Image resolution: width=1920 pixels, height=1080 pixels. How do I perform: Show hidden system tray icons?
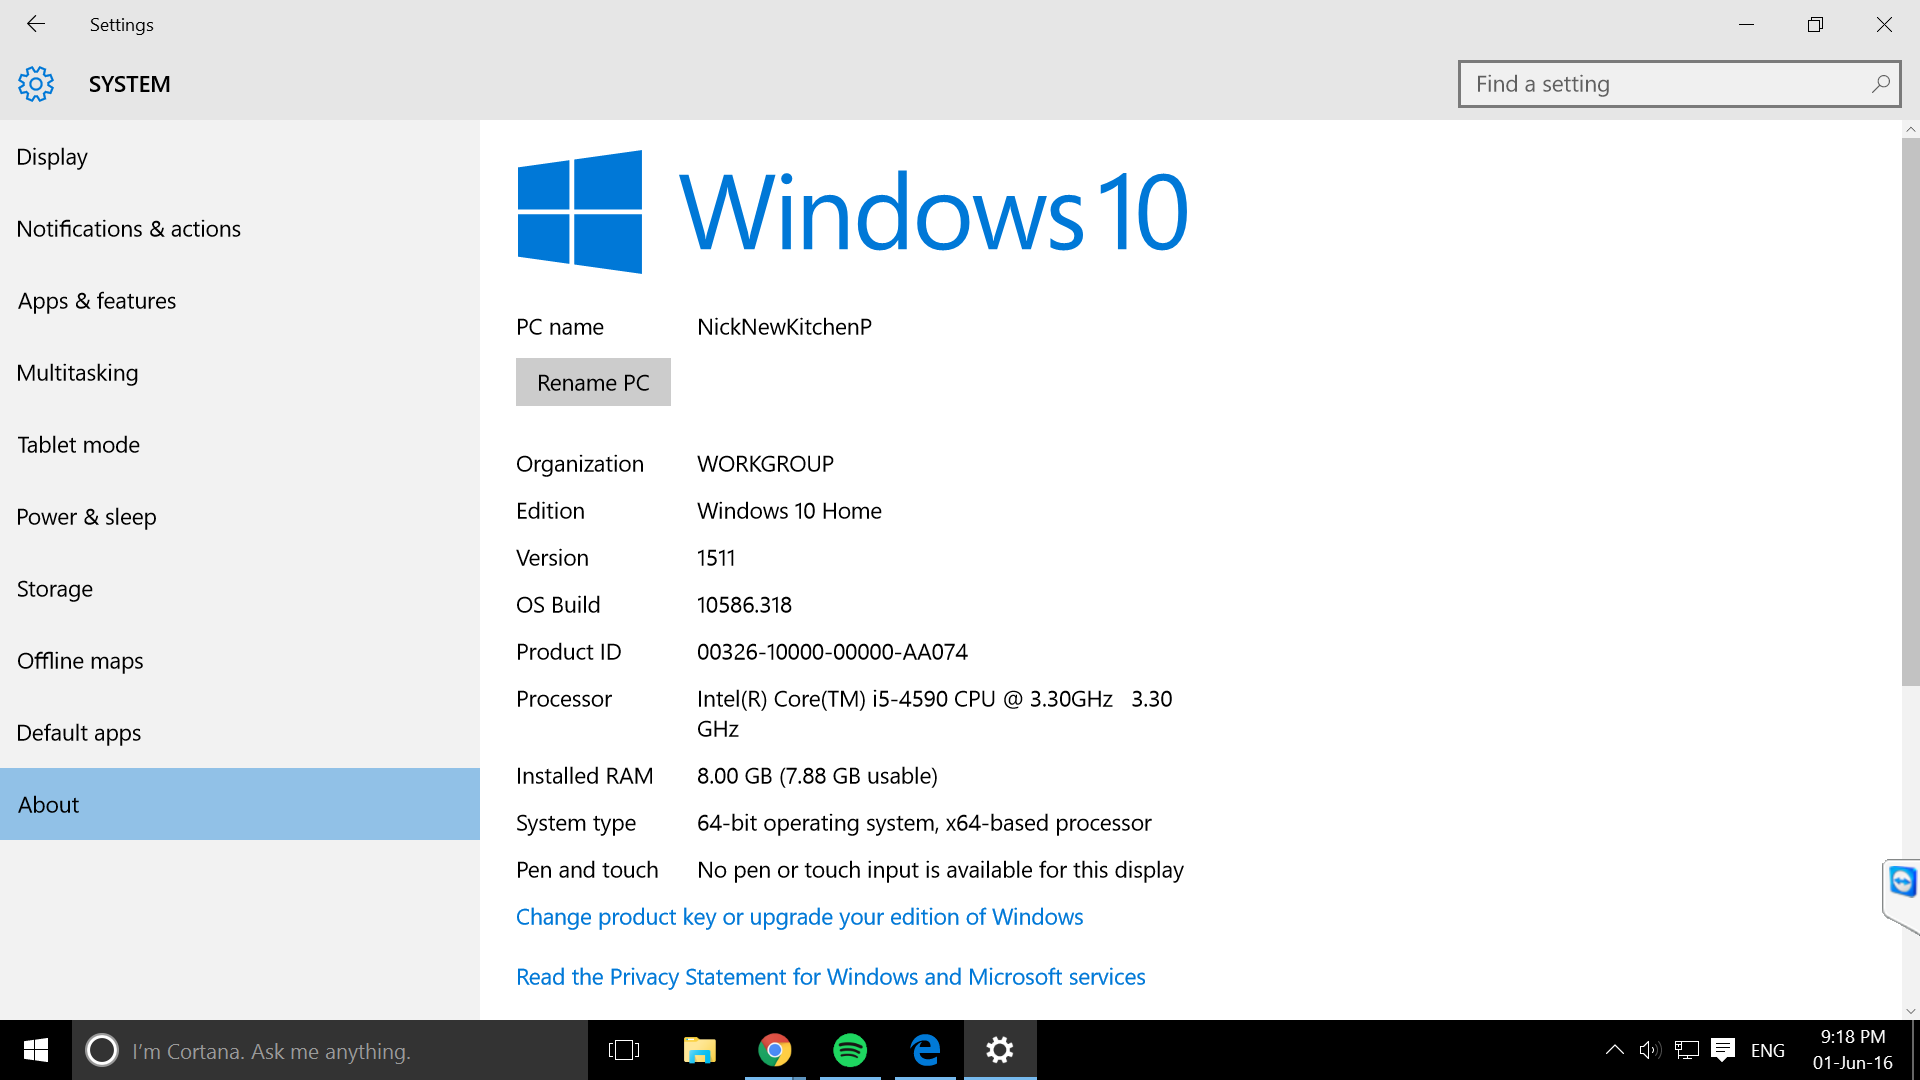(x=1614, y=1050)
